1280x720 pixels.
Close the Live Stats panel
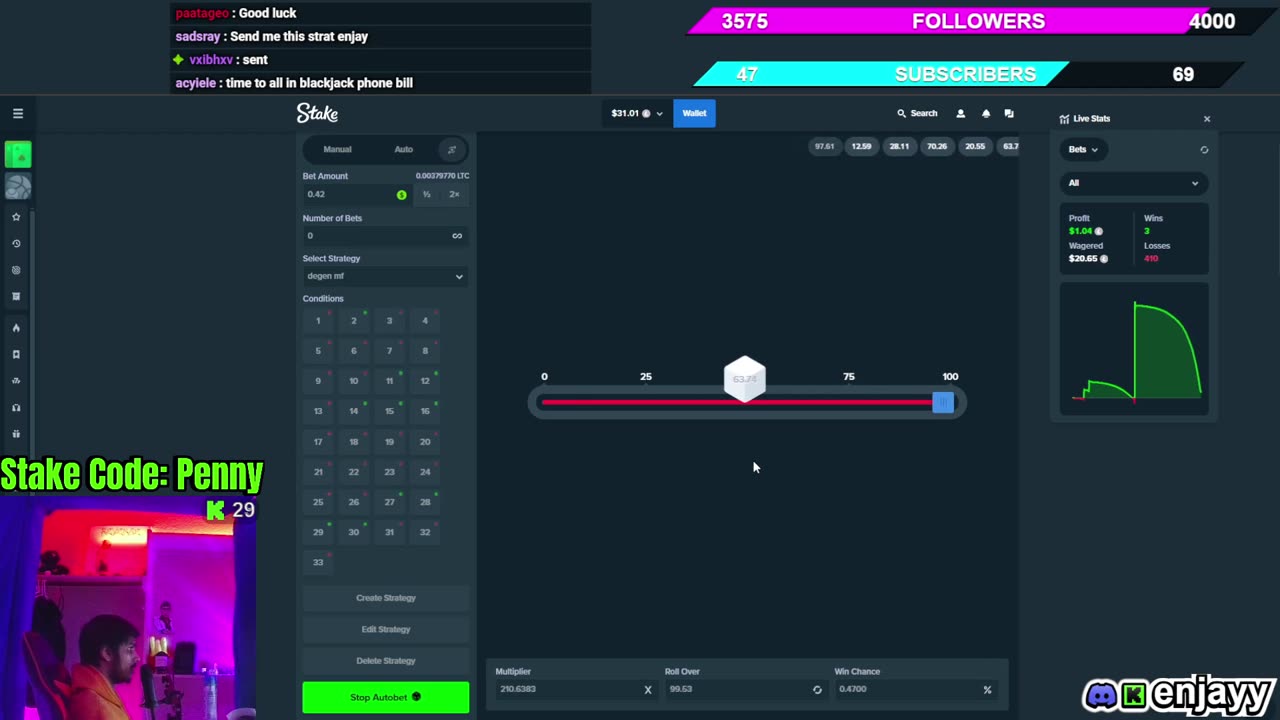tap(1207, 119)
